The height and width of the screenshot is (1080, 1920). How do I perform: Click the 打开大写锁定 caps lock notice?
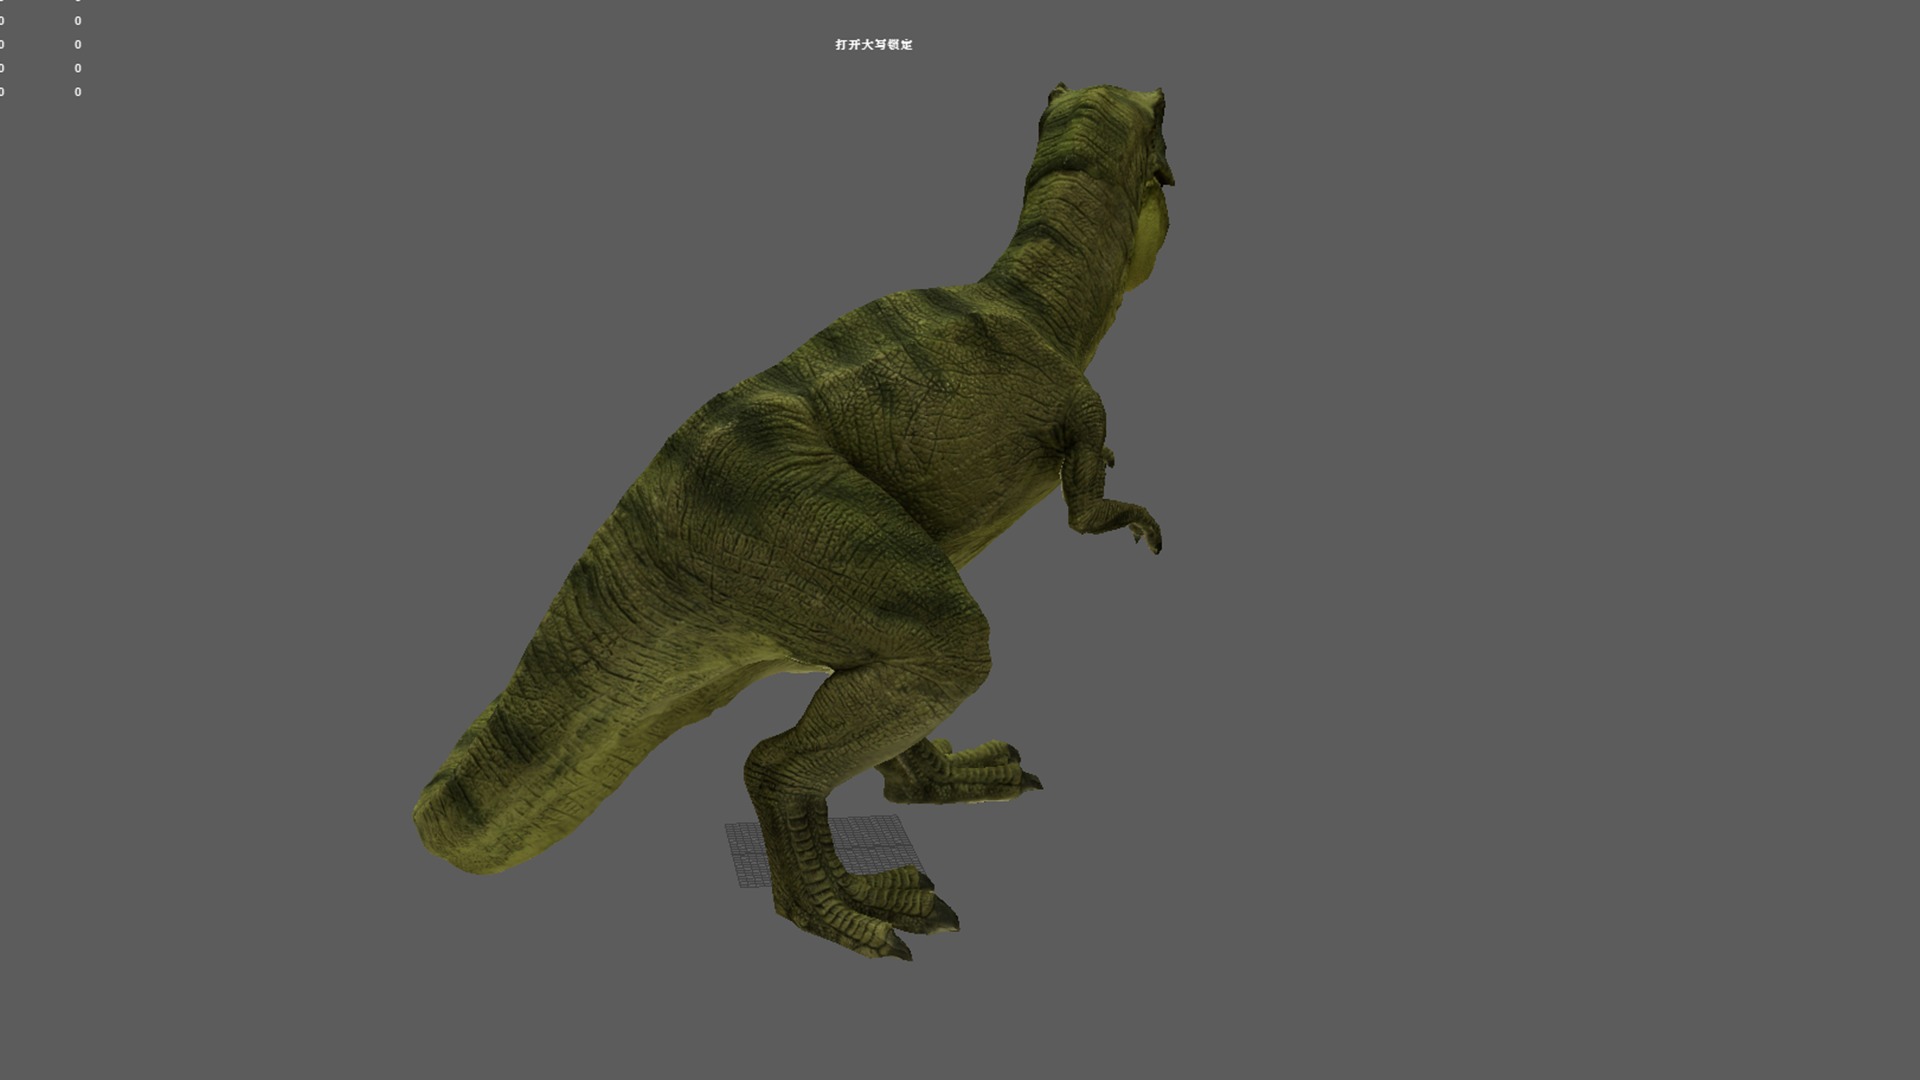(x=874, y=45)
